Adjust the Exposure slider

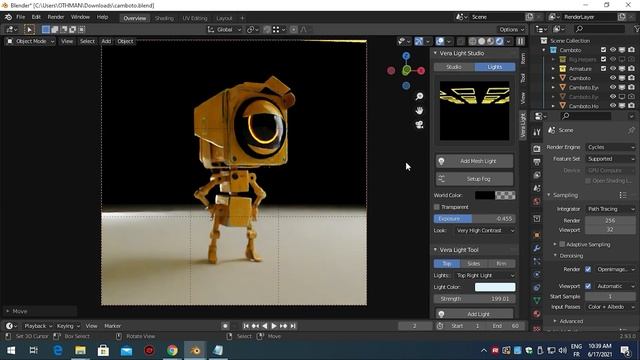tap(475, 219)
